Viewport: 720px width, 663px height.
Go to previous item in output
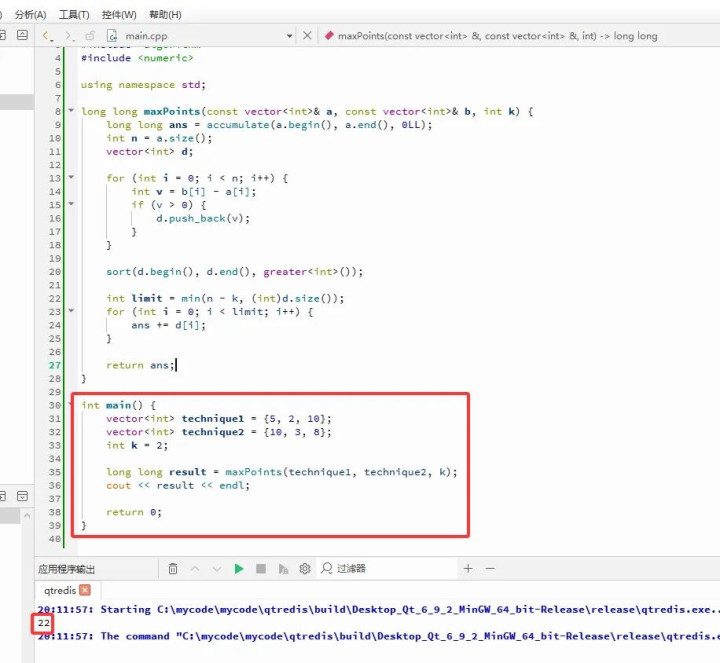coord(195,568)
